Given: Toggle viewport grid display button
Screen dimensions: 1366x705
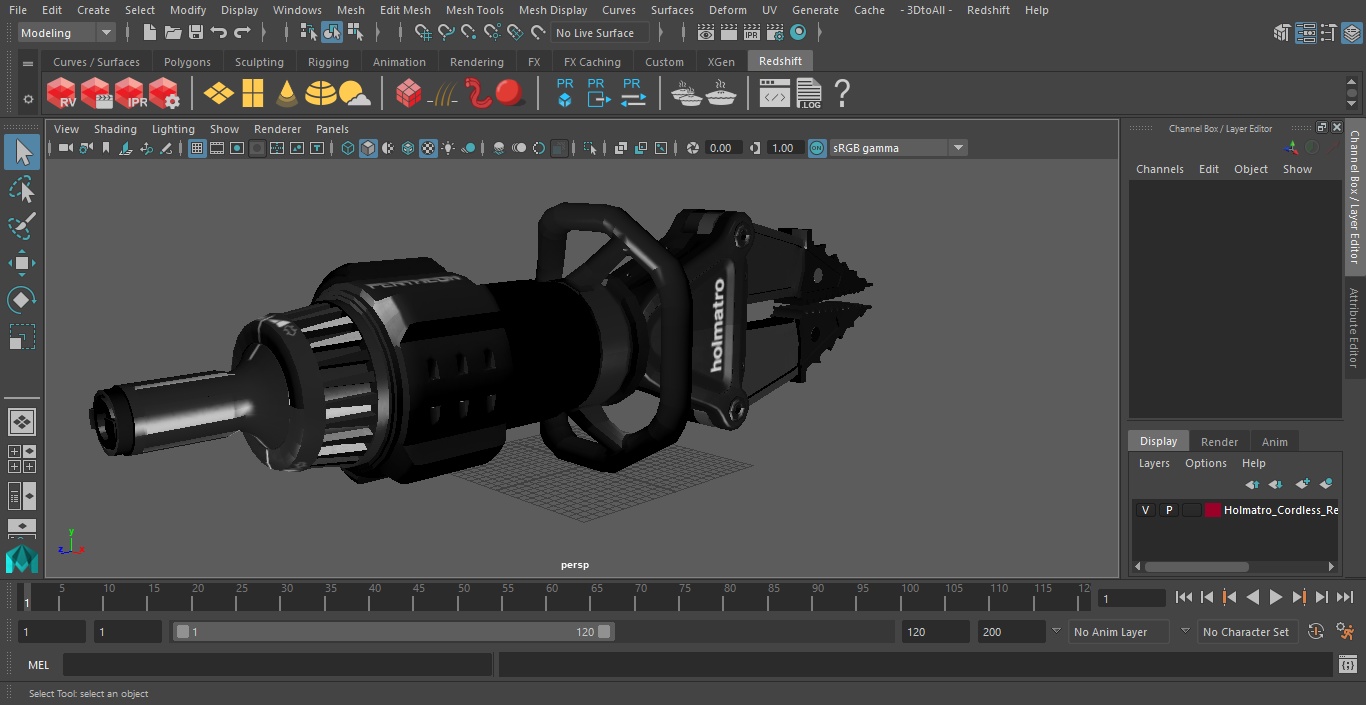Looking at the screenshot, I should [x=197, y=148].
